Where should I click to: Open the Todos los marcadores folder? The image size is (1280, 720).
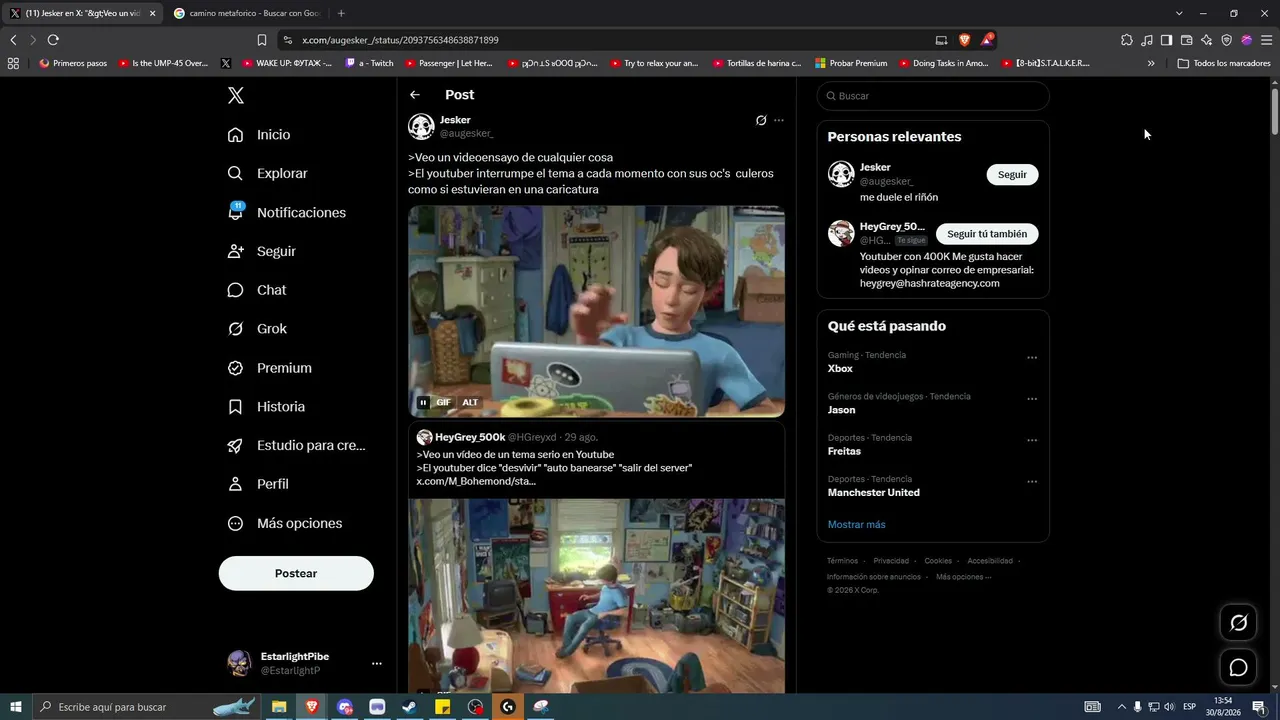click(x=1224, y=63)
